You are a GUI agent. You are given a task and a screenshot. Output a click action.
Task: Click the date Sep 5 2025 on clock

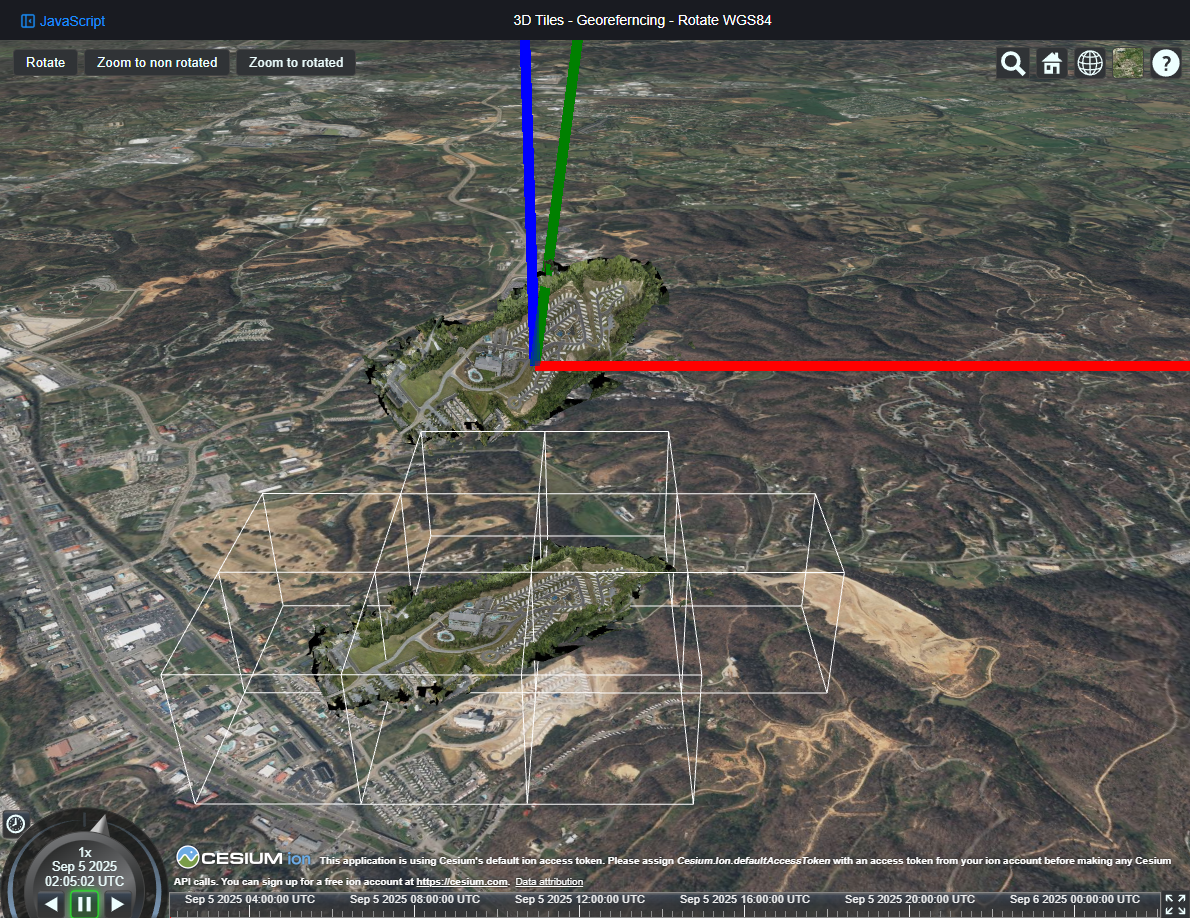click(84, 866)
